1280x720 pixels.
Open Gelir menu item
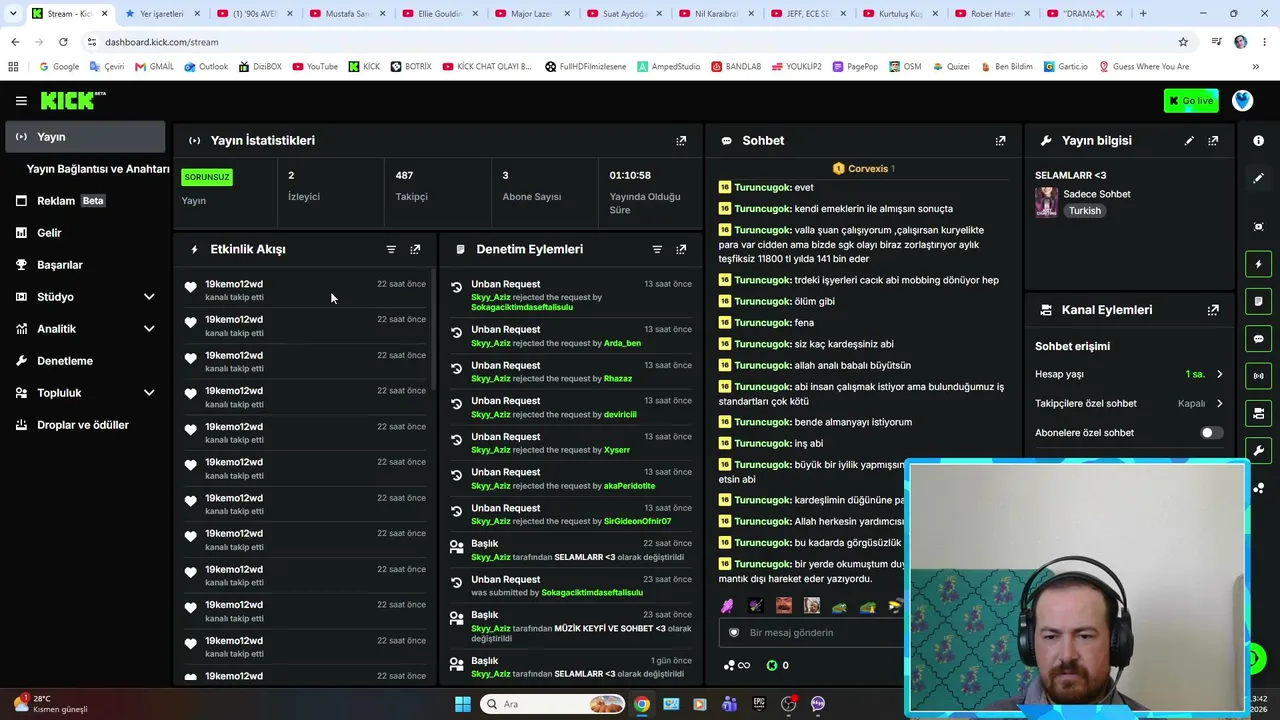tap(86, 233)
